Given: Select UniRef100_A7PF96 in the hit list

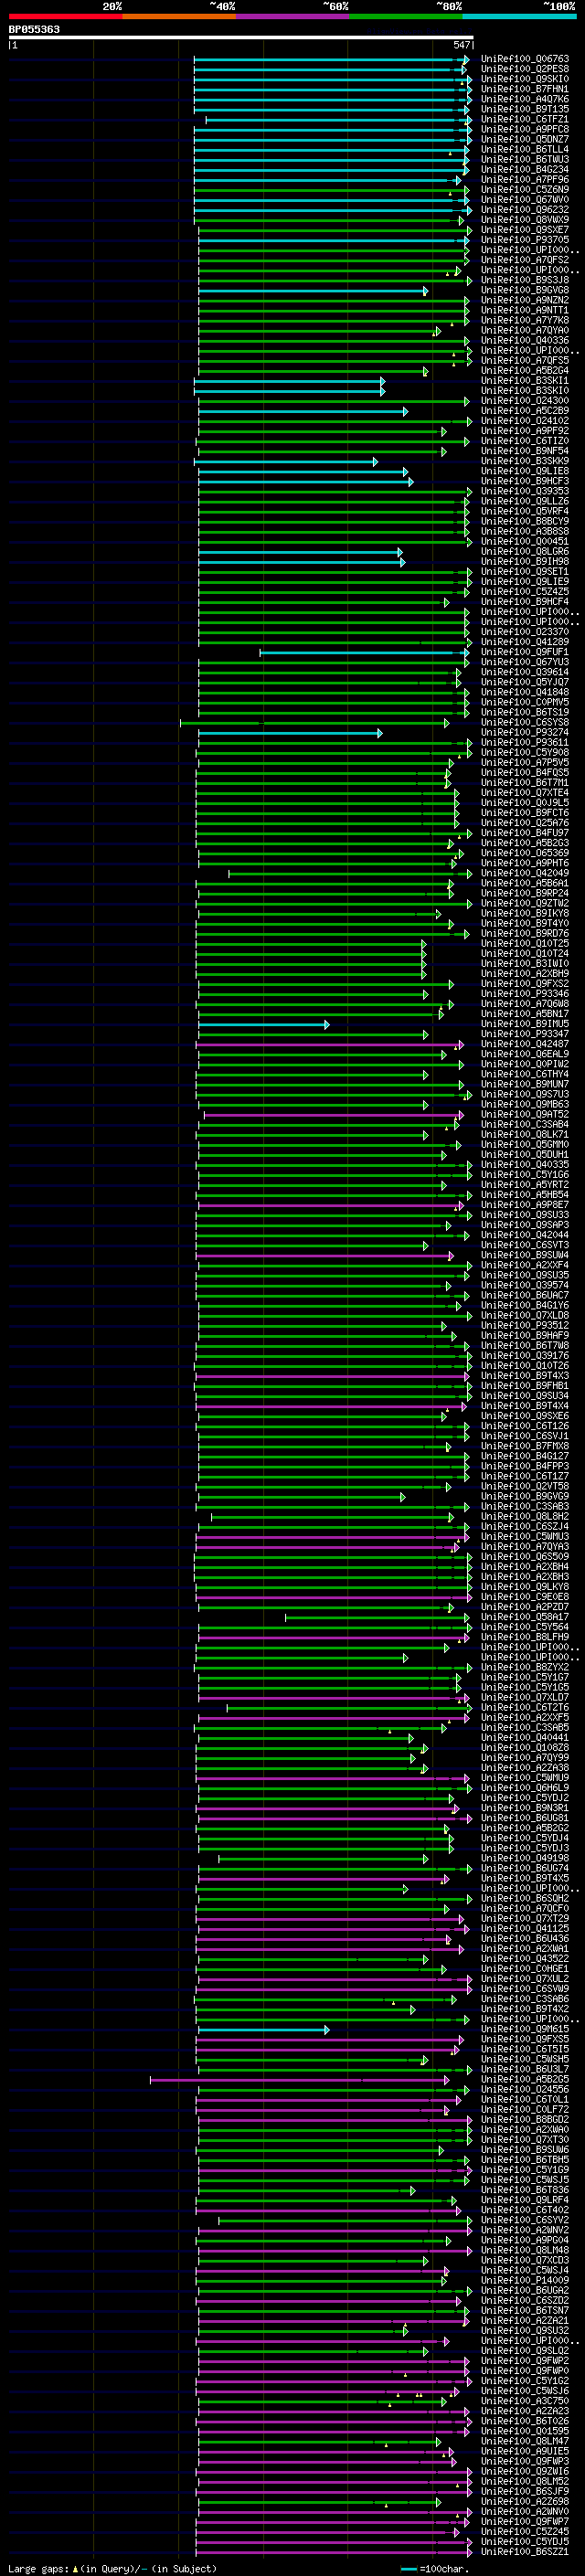Looking at the screenshot, I should pyautogui.click(x=525, y=180).
